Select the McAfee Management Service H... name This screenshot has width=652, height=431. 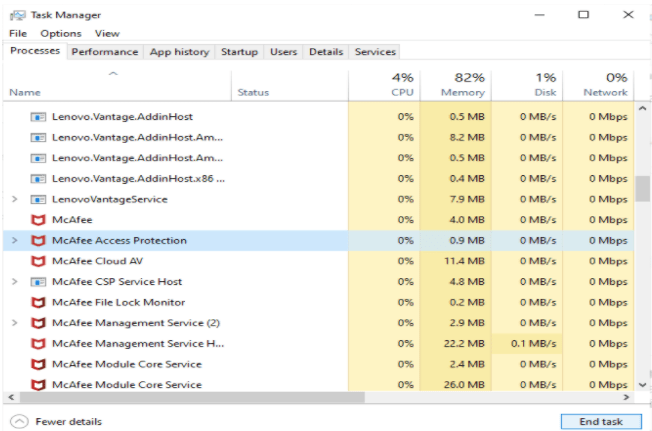138,343
